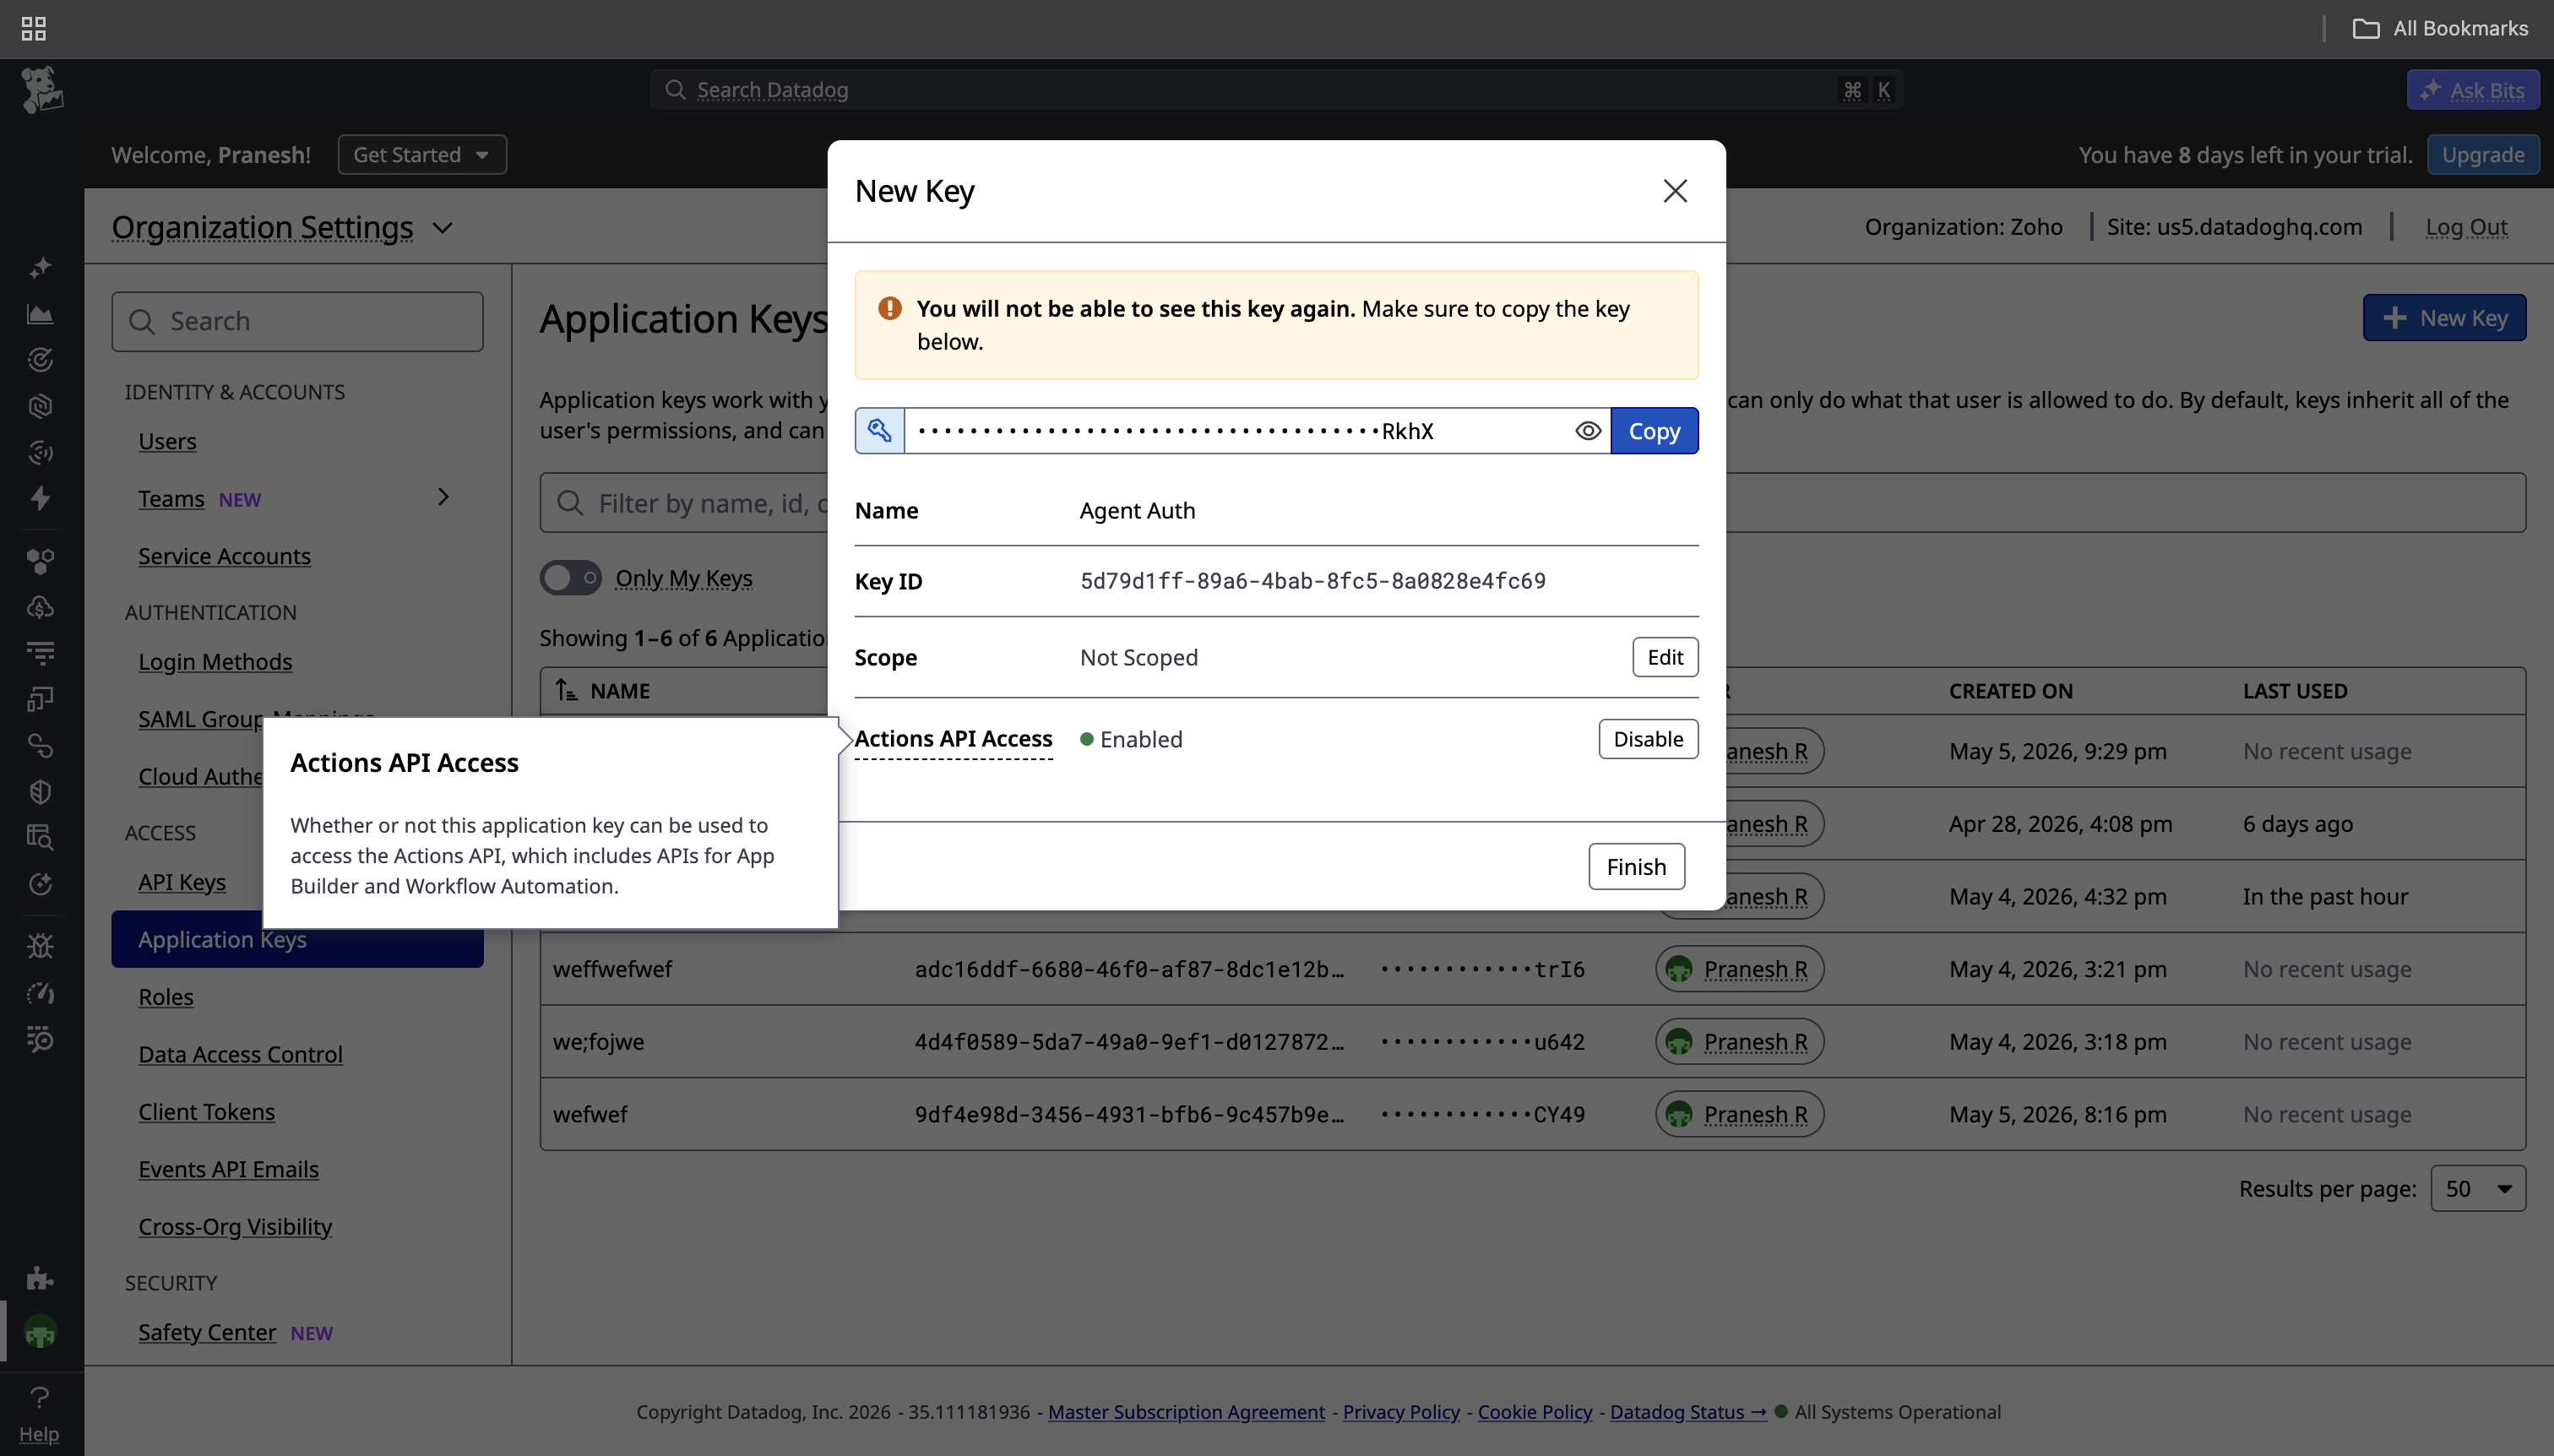Open the area-chart Dashboards sidebar icon
Image resolution: width=2554 pixels, height=1456 pixels.
(40, 314)
